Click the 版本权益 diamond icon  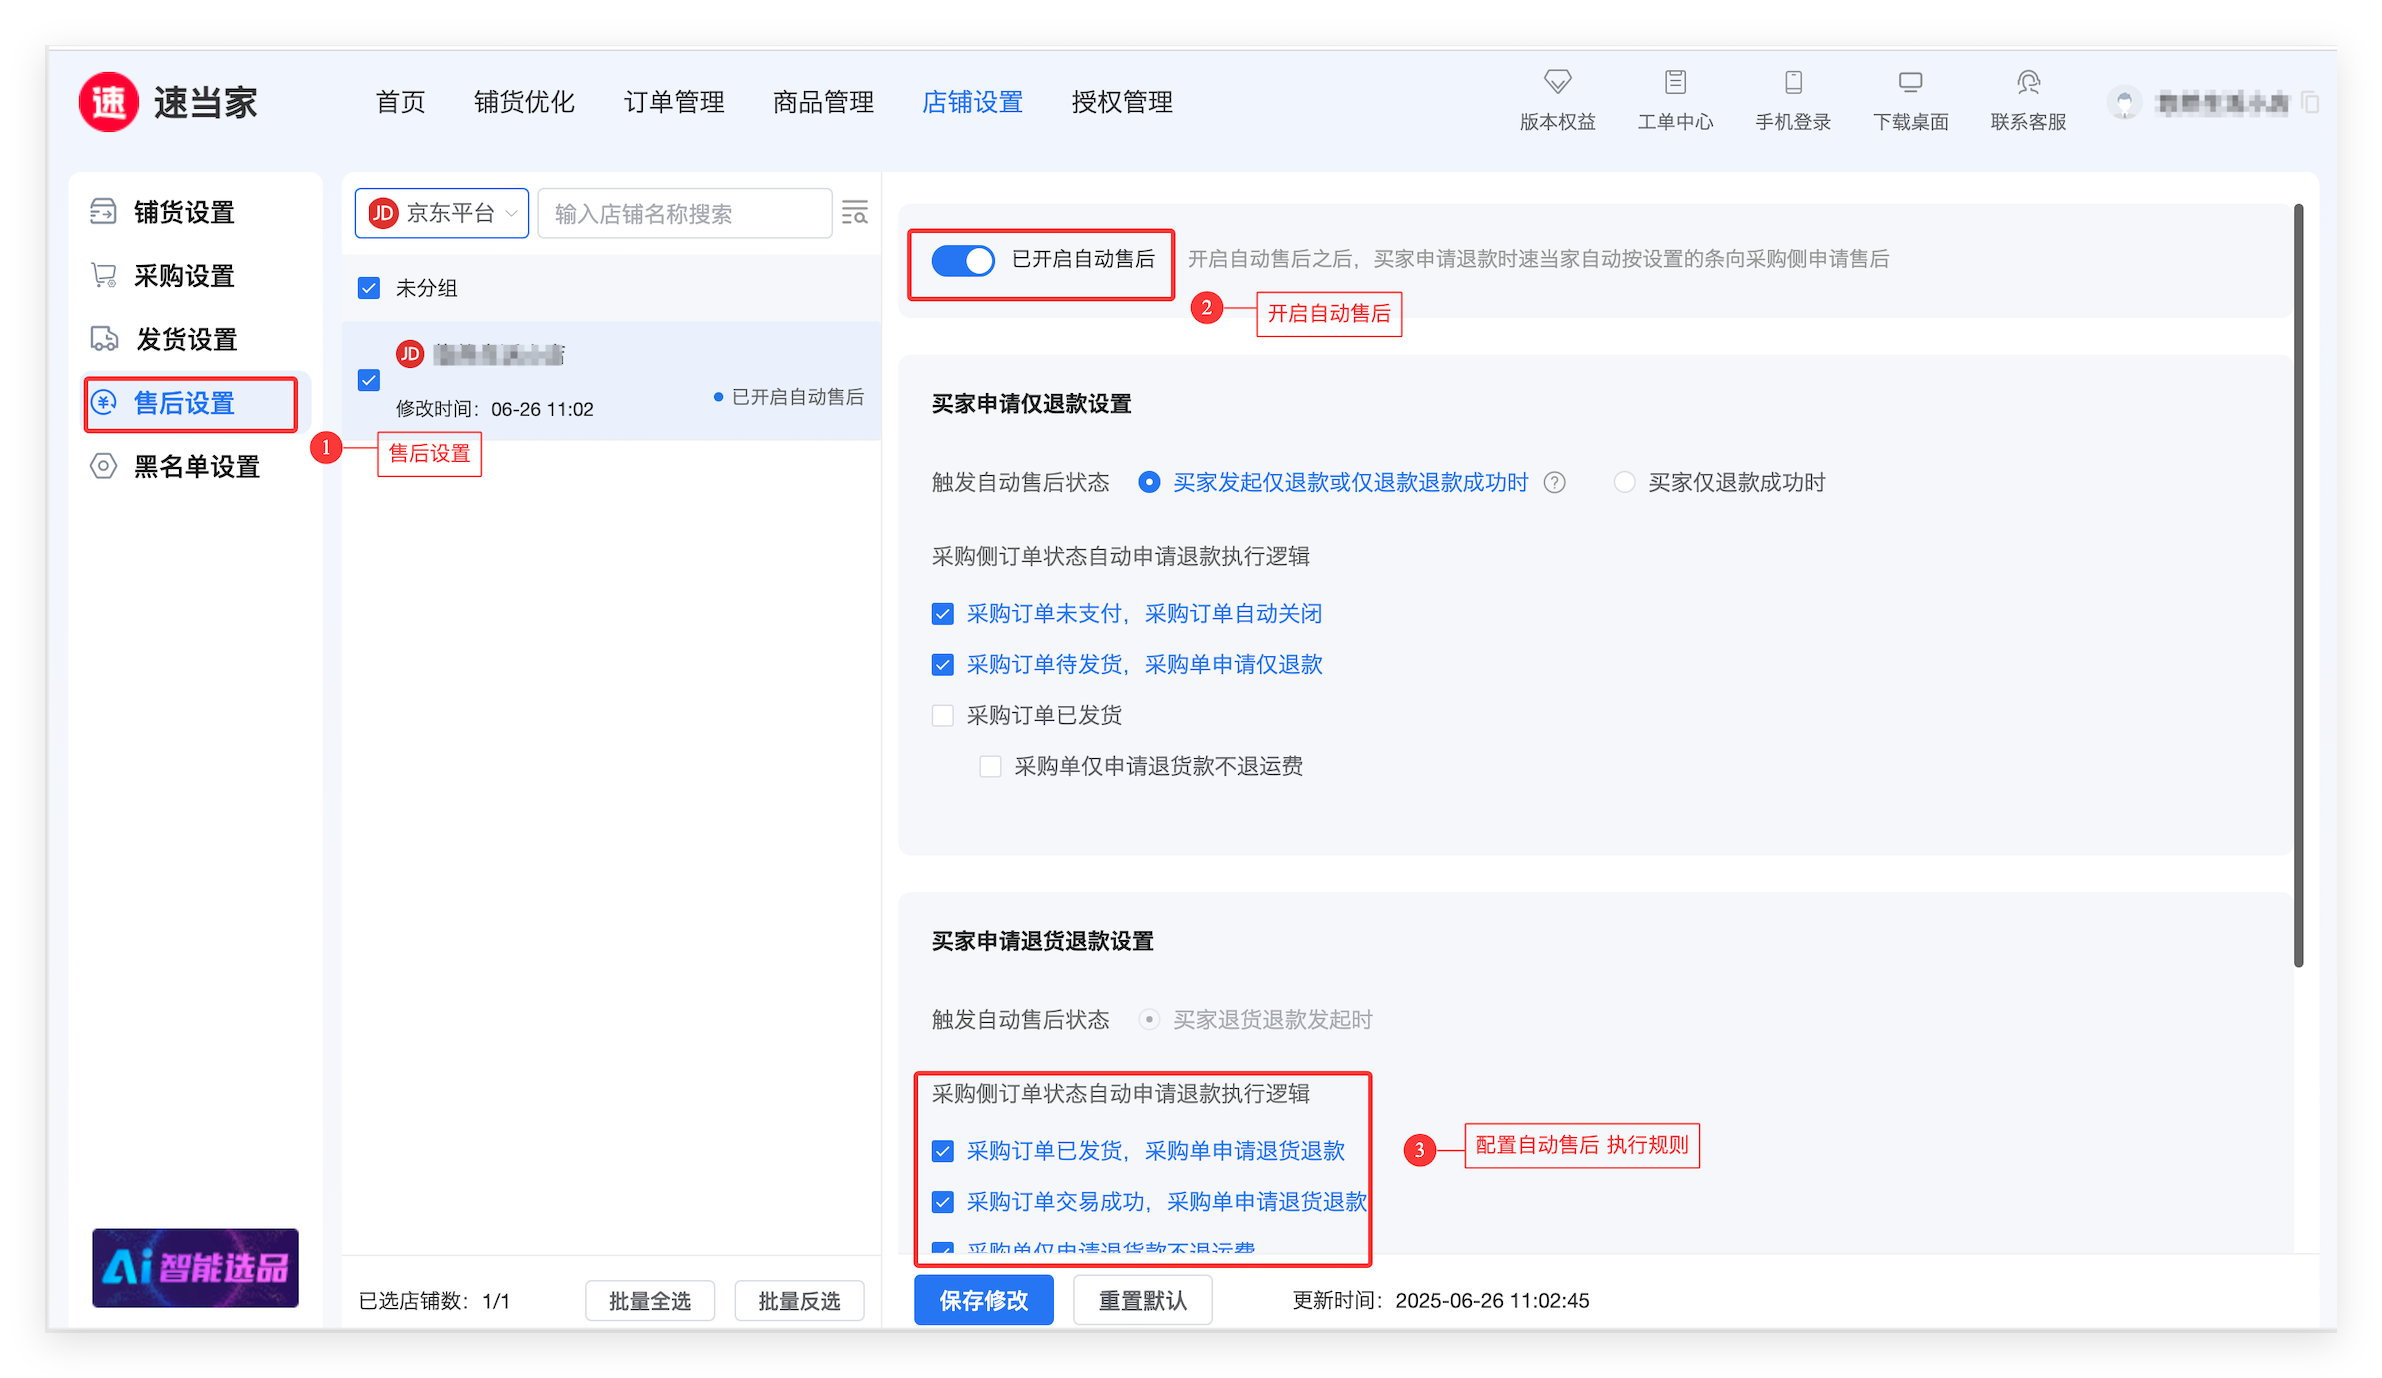click(1557, 82)
